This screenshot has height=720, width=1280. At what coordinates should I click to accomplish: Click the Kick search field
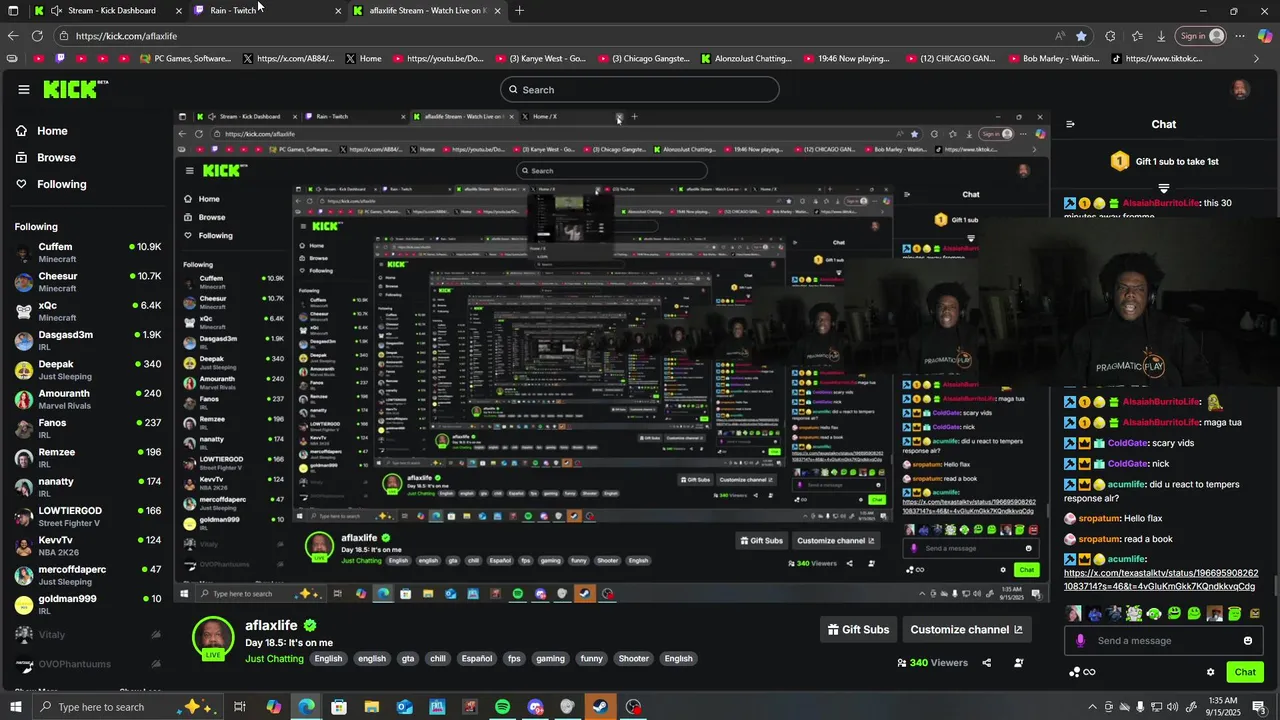640,89
